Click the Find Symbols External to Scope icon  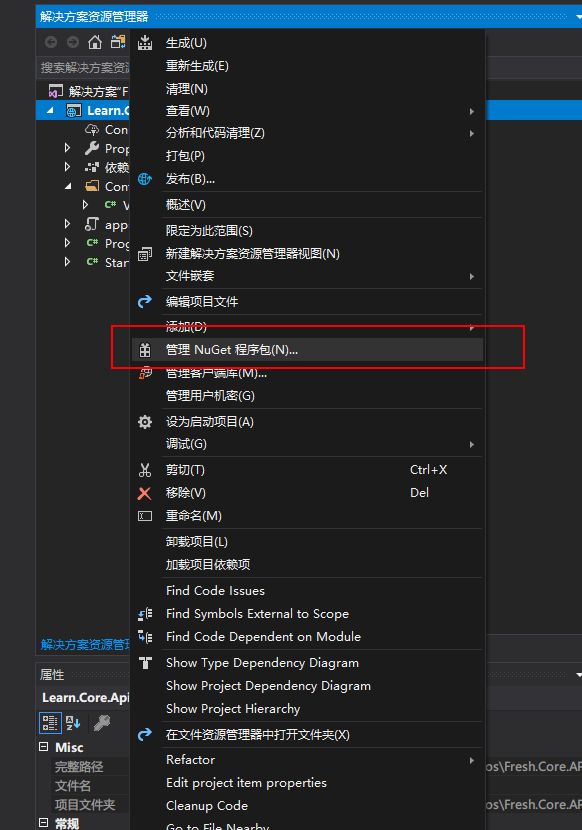point(145,614)
